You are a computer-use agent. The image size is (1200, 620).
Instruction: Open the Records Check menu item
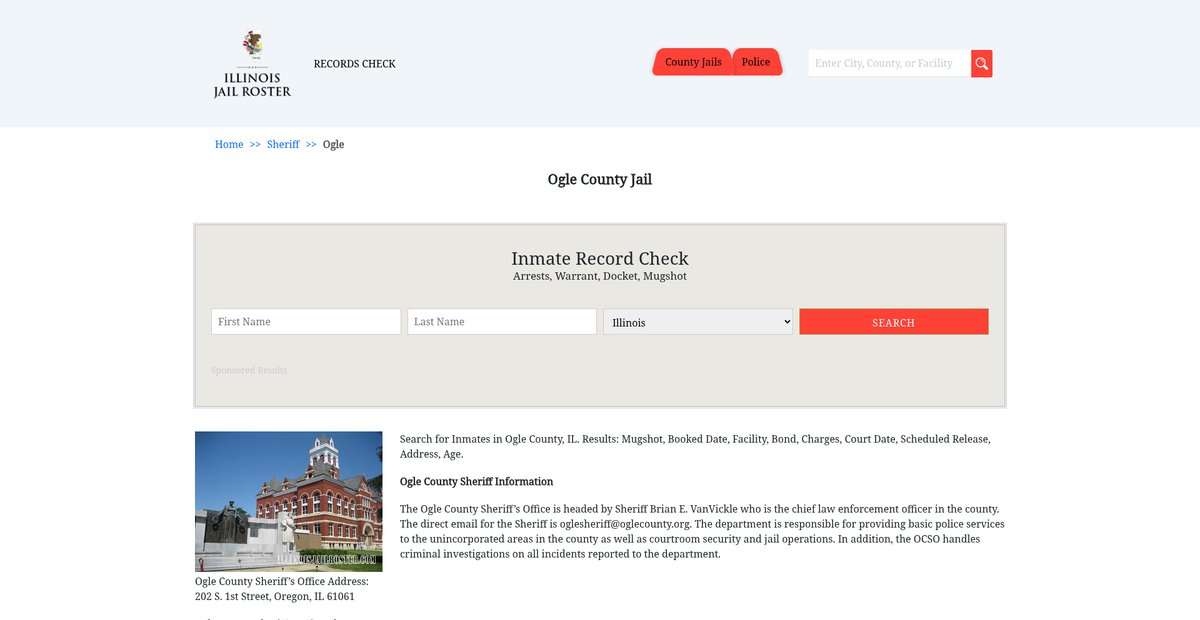coord(355,64)
